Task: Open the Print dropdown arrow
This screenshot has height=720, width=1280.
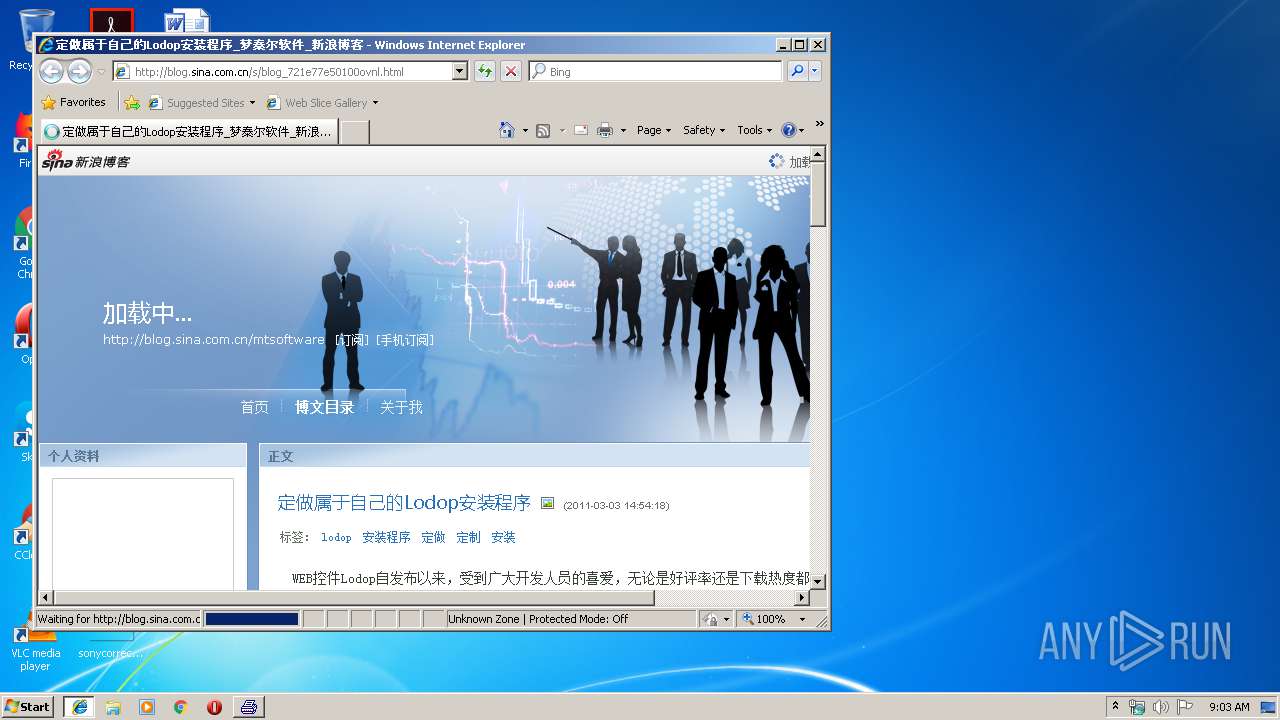Action: pyautogui.click(x=623, y=130)
